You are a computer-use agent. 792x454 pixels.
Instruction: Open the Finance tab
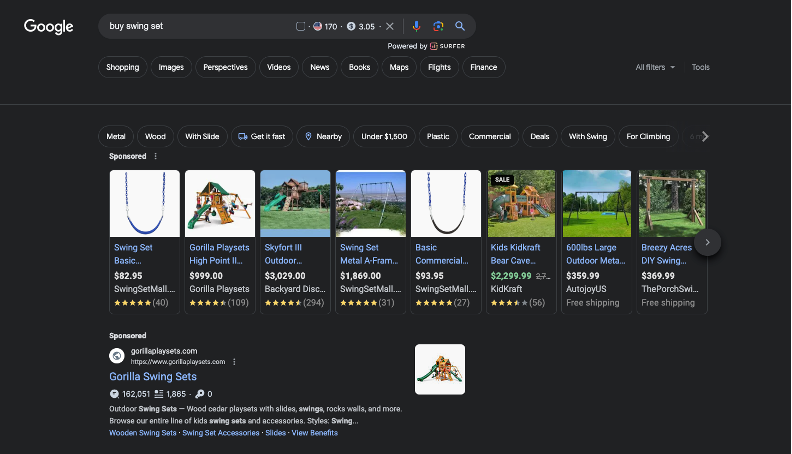pyautogui.click(x=484, y=67)
